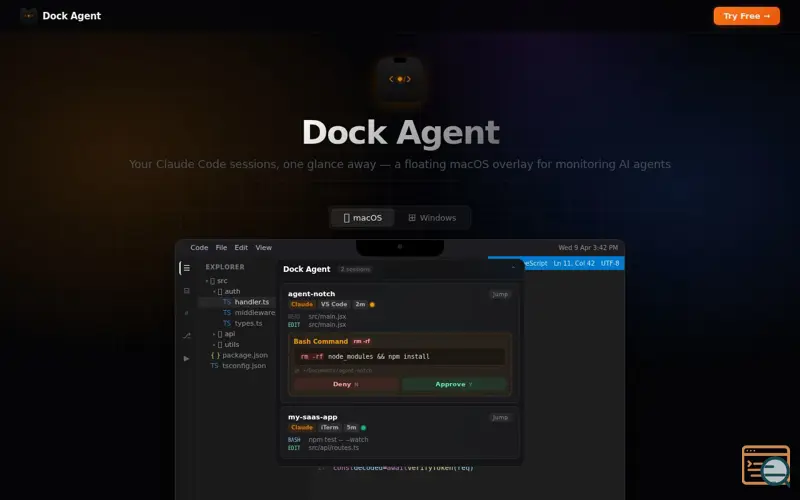Click my-saas-app session title
The image size is (800, 500).
click(312, 417)
